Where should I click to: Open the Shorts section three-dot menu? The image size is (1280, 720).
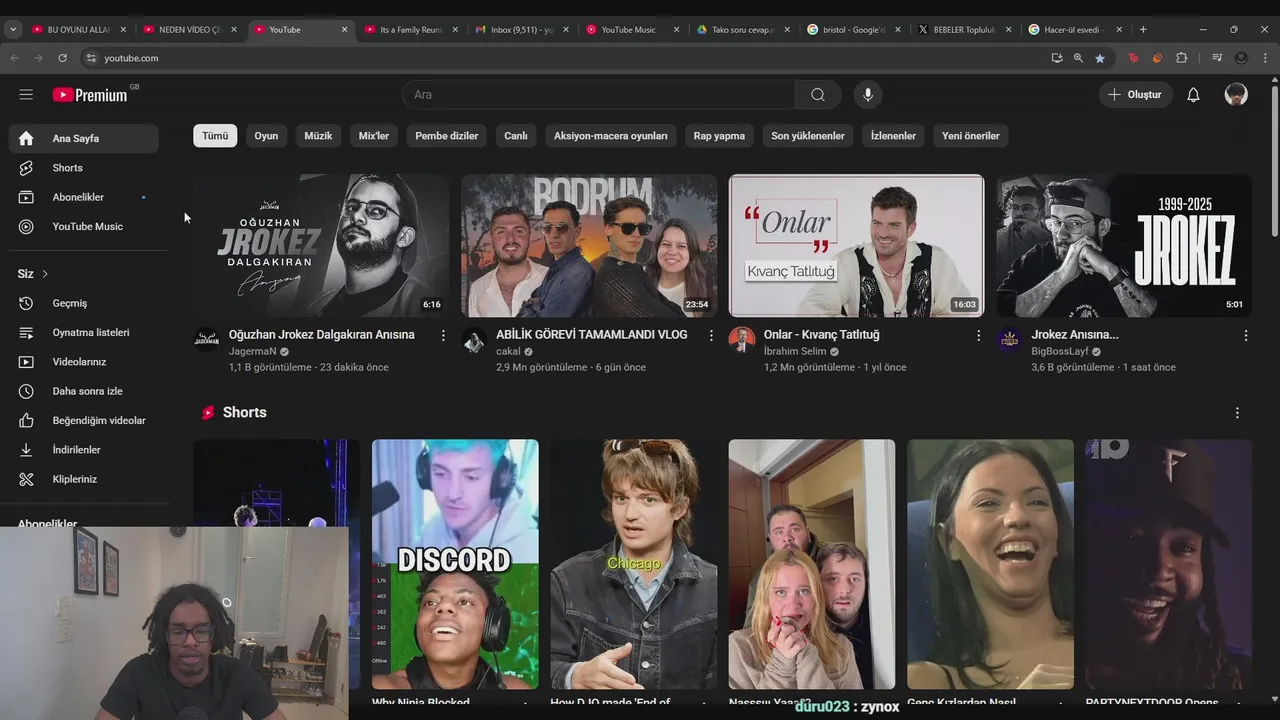click(1237, 413)
